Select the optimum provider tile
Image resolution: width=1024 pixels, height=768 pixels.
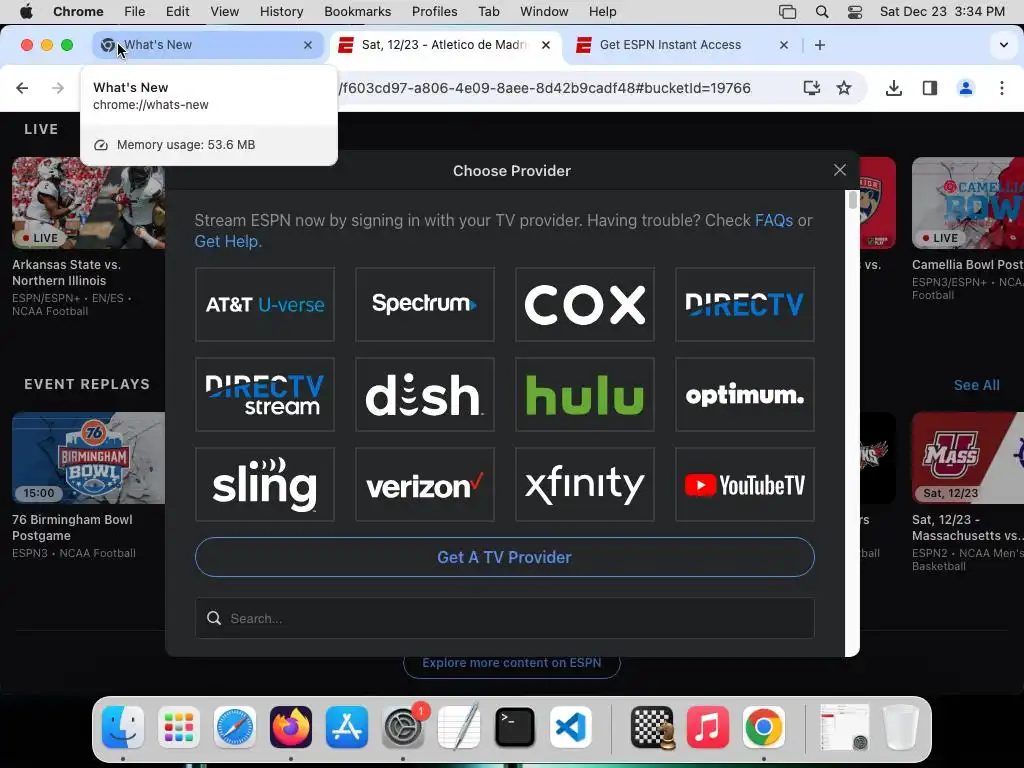744,394
